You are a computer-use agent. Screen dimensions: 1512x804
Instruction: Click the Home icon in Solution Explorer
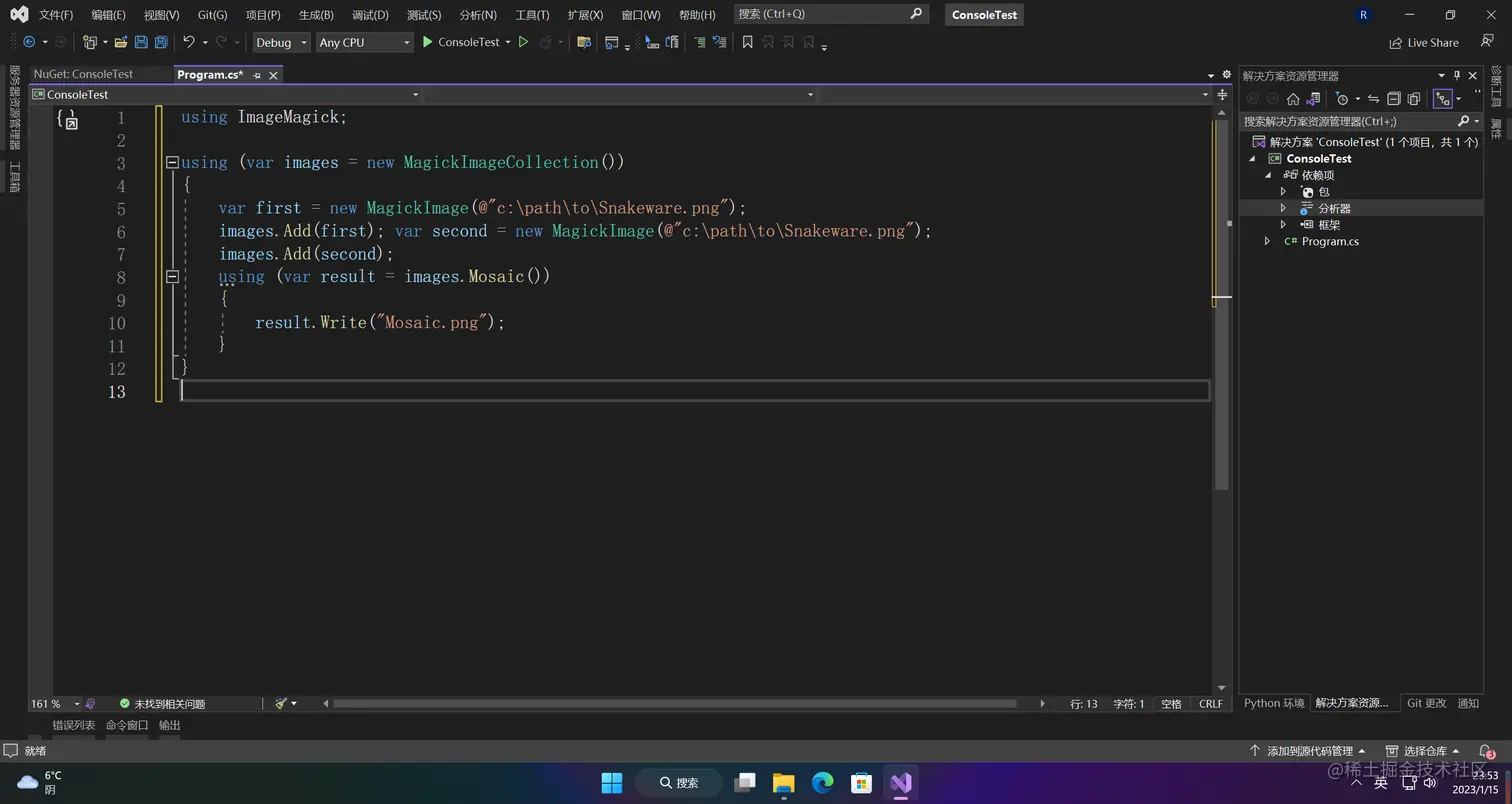(x=1293, y=99)
